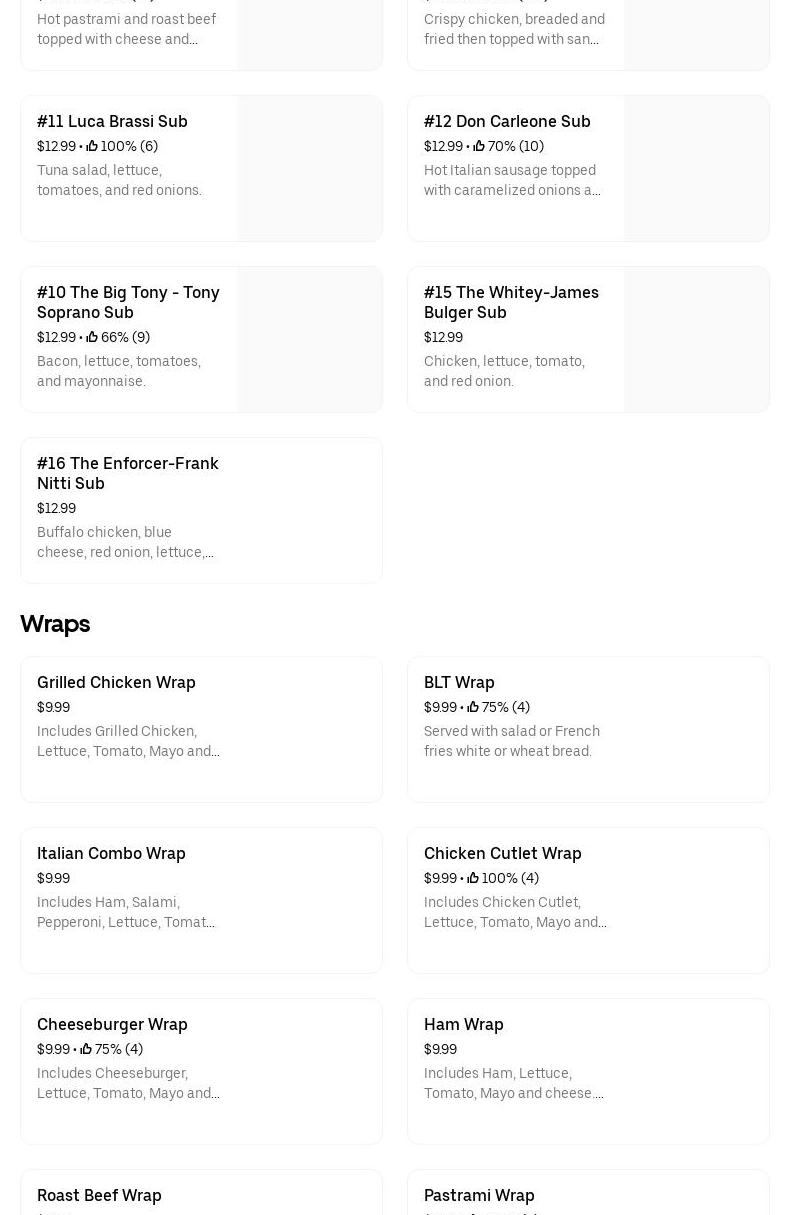Click thumbs-up rating icon on BLT Wrap
The width and height of the screenshot is (804, 1215).
click(473, 707)
